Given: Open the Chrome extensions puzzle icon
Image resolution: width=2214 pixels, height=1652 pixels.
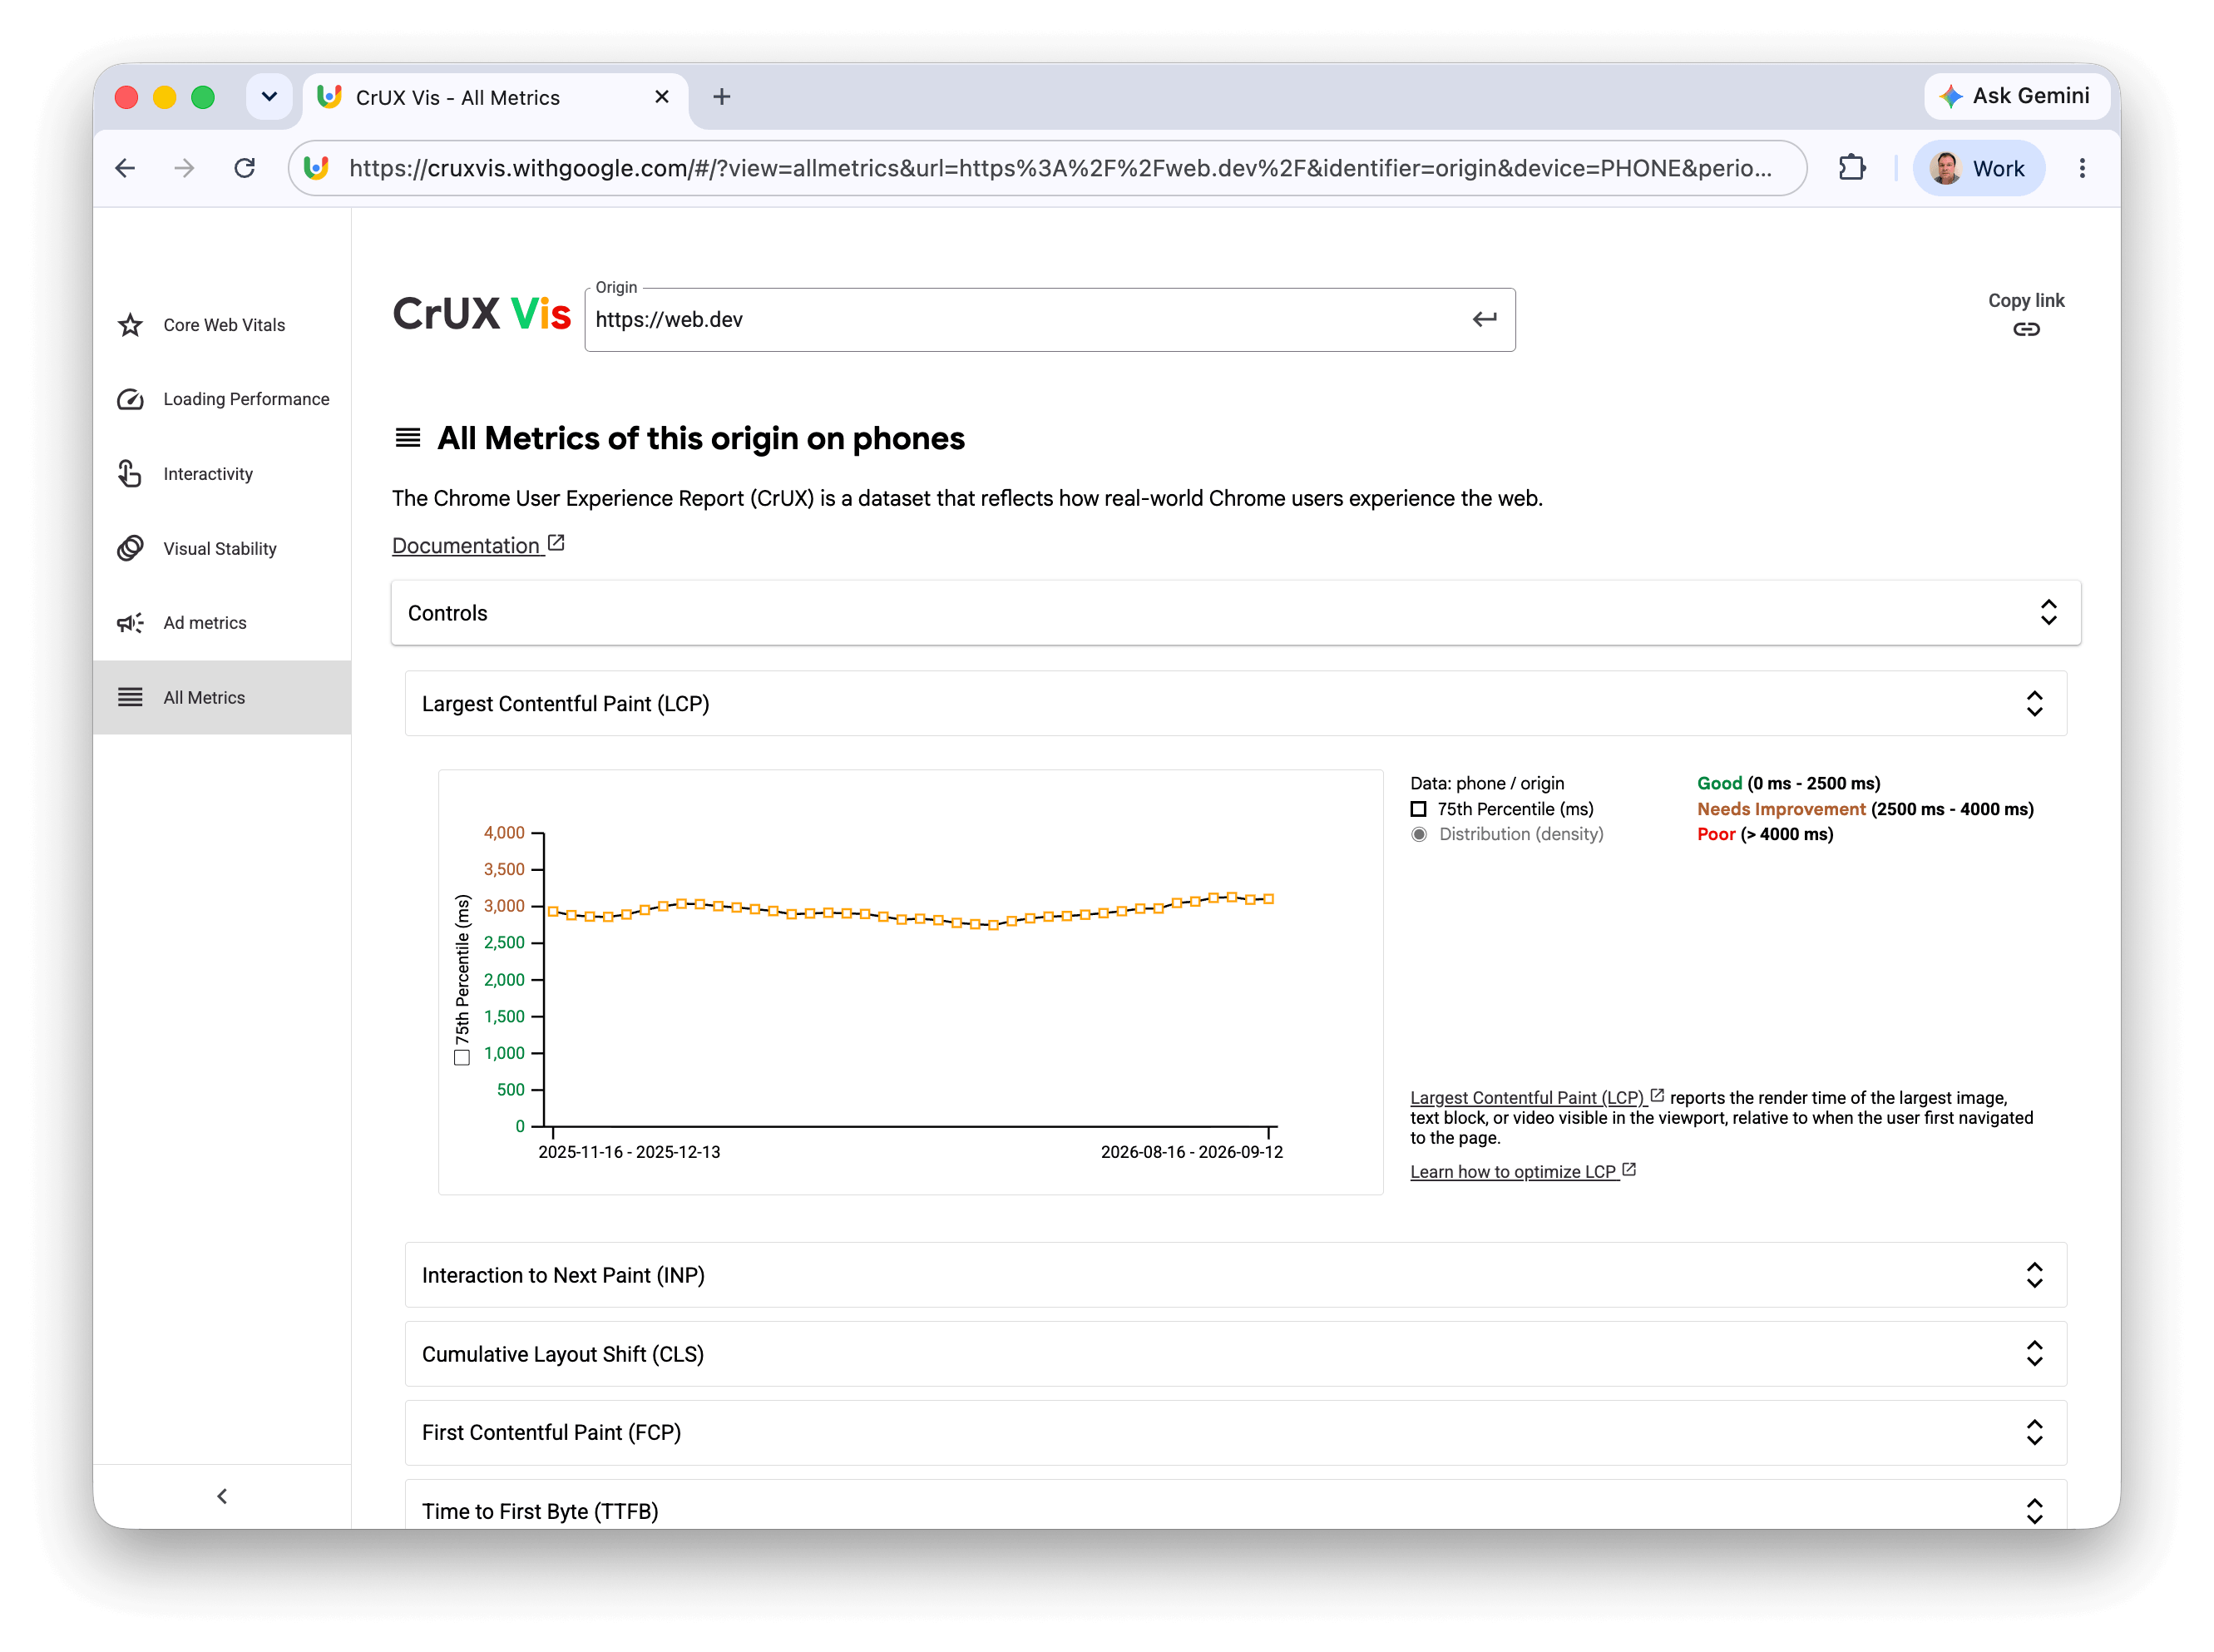Looking at the screenshot, I should [x=1852, y=168].
